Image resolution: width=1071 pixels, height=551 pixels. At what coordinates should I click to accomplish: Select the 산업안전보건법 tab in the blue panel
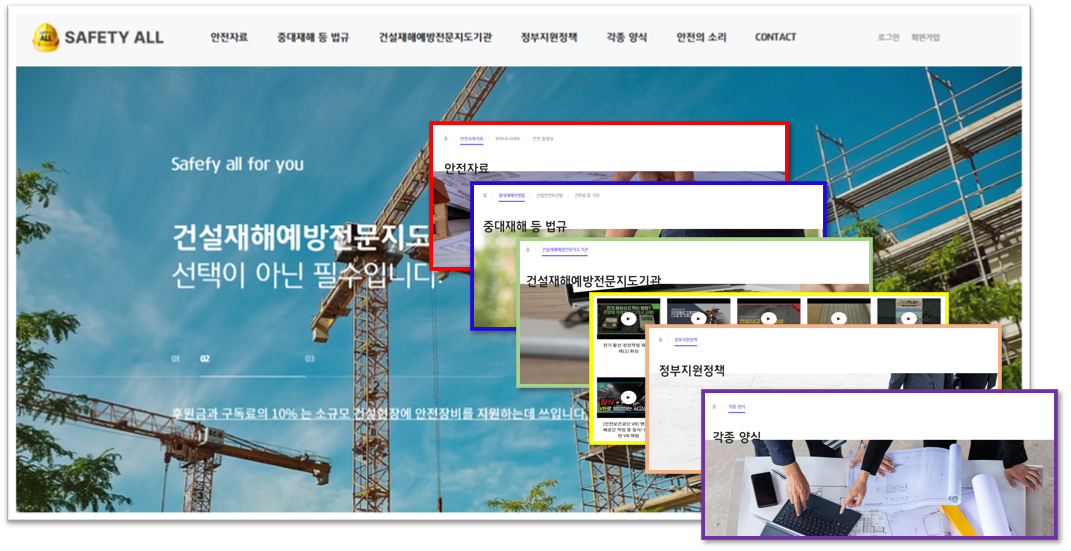point(549,196)
